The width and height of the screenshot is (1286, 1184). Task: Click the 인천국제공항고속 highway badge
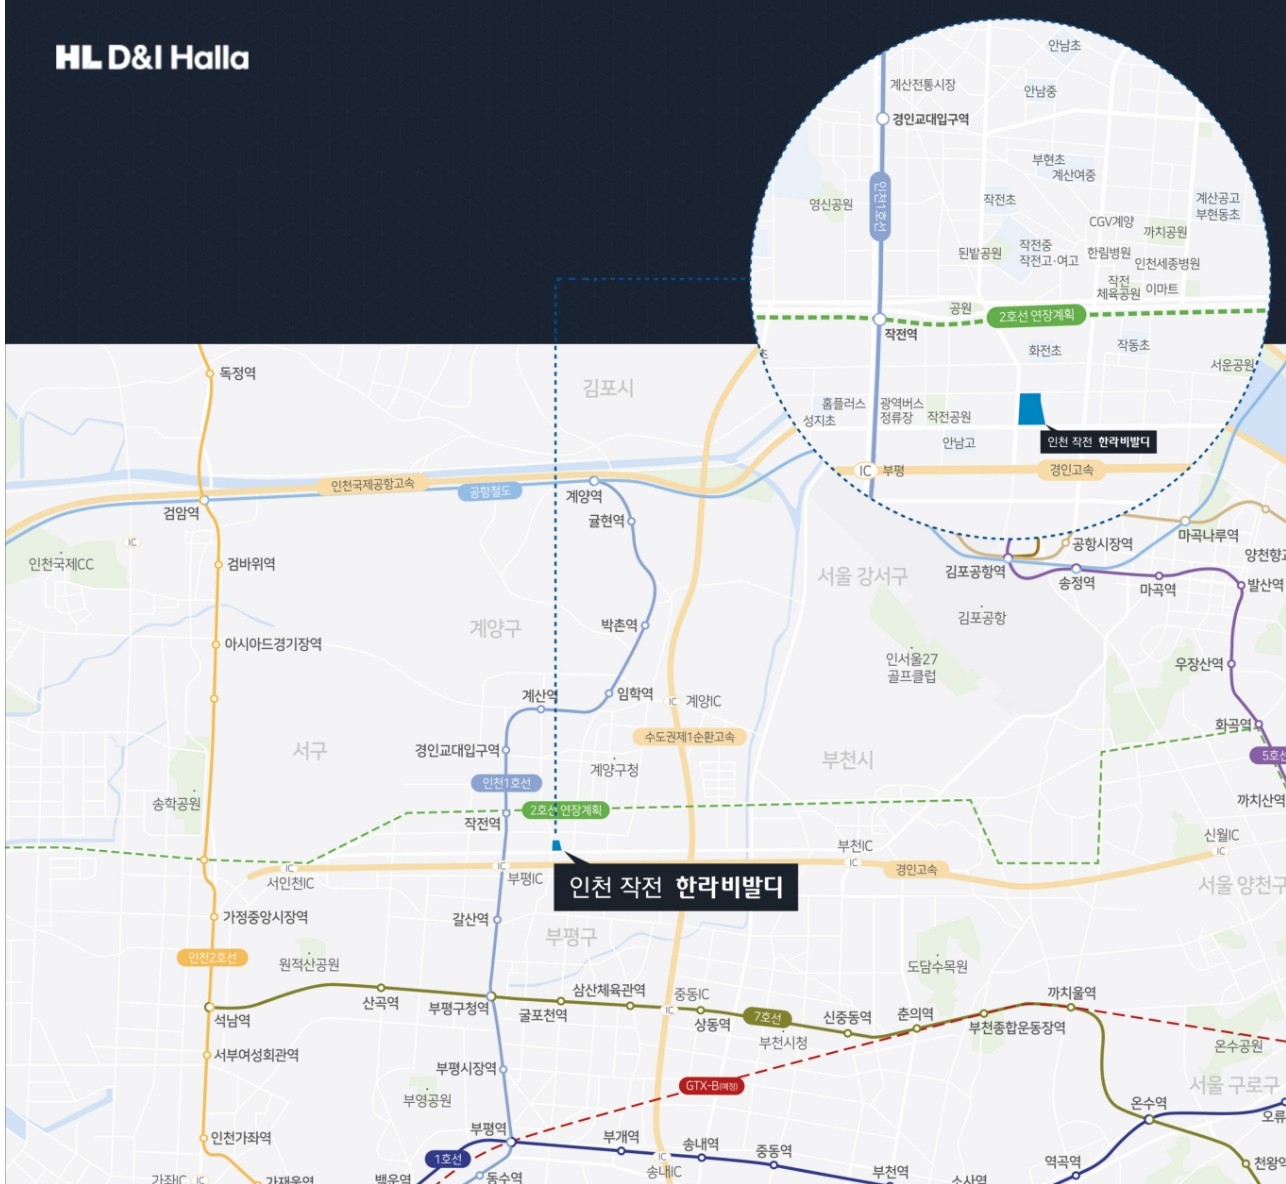tap(373, 485)
